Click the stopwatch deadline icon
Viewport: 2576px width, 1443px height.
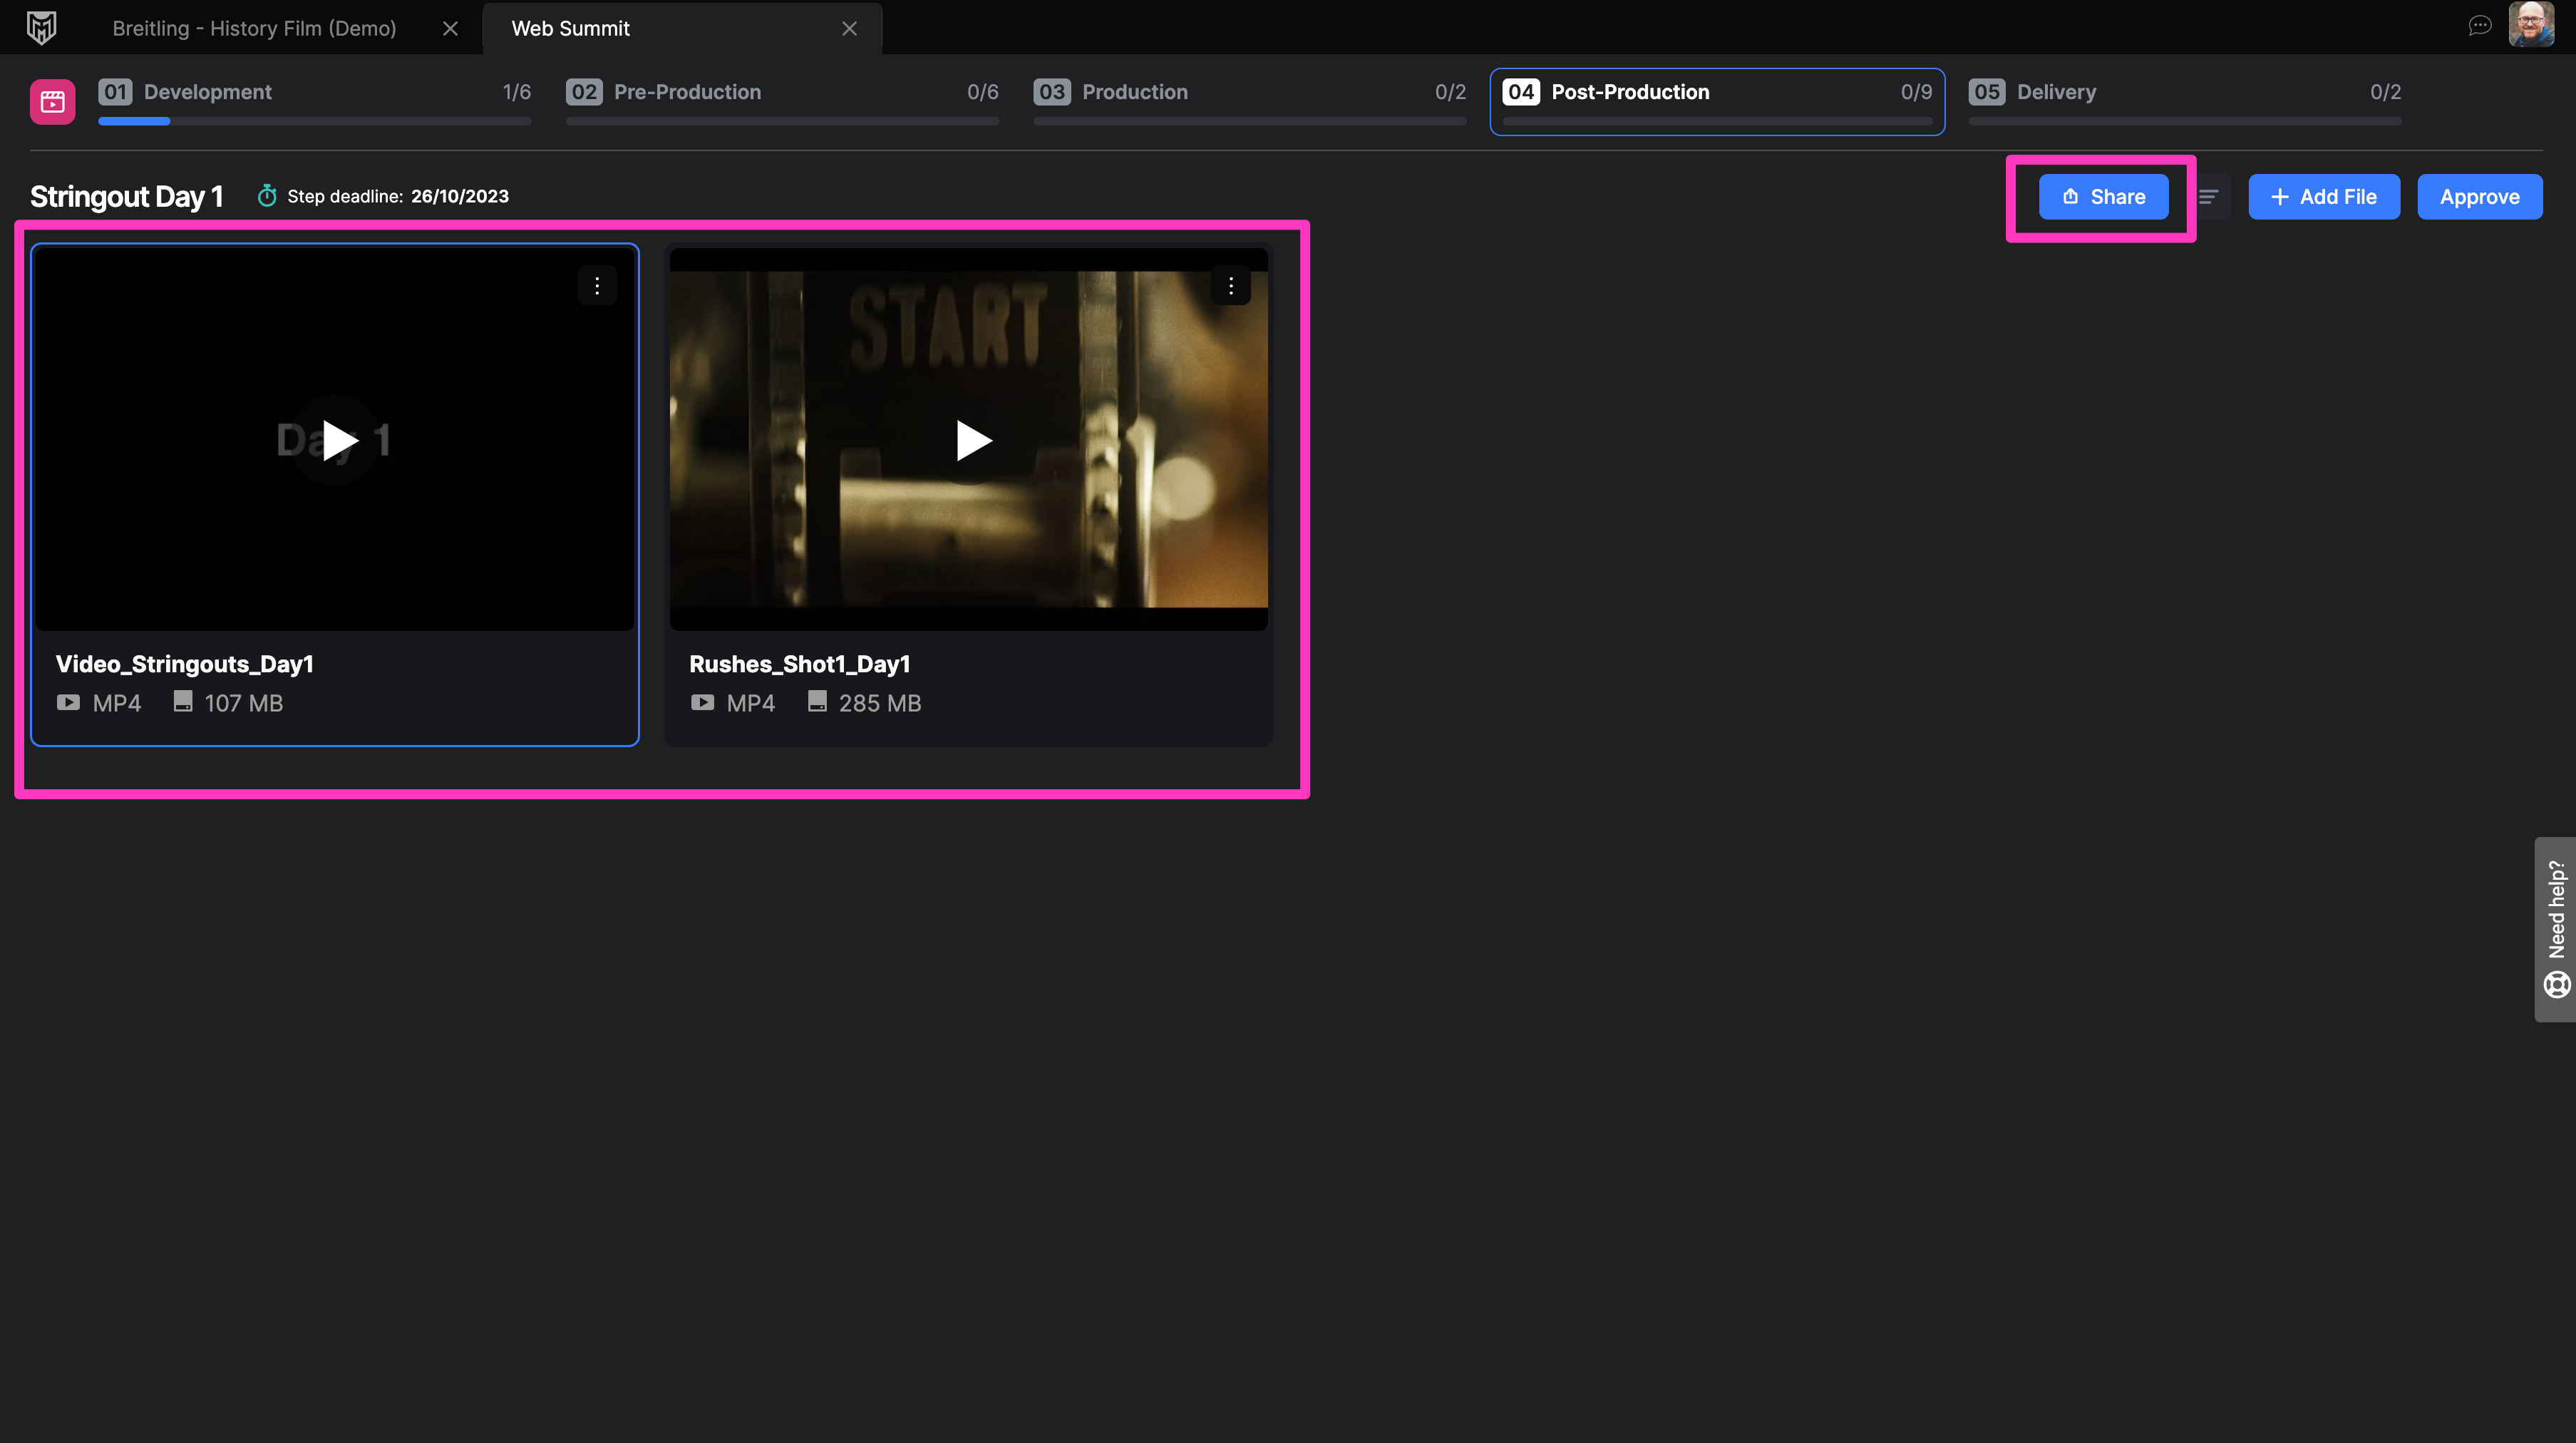tap(267, 196)
